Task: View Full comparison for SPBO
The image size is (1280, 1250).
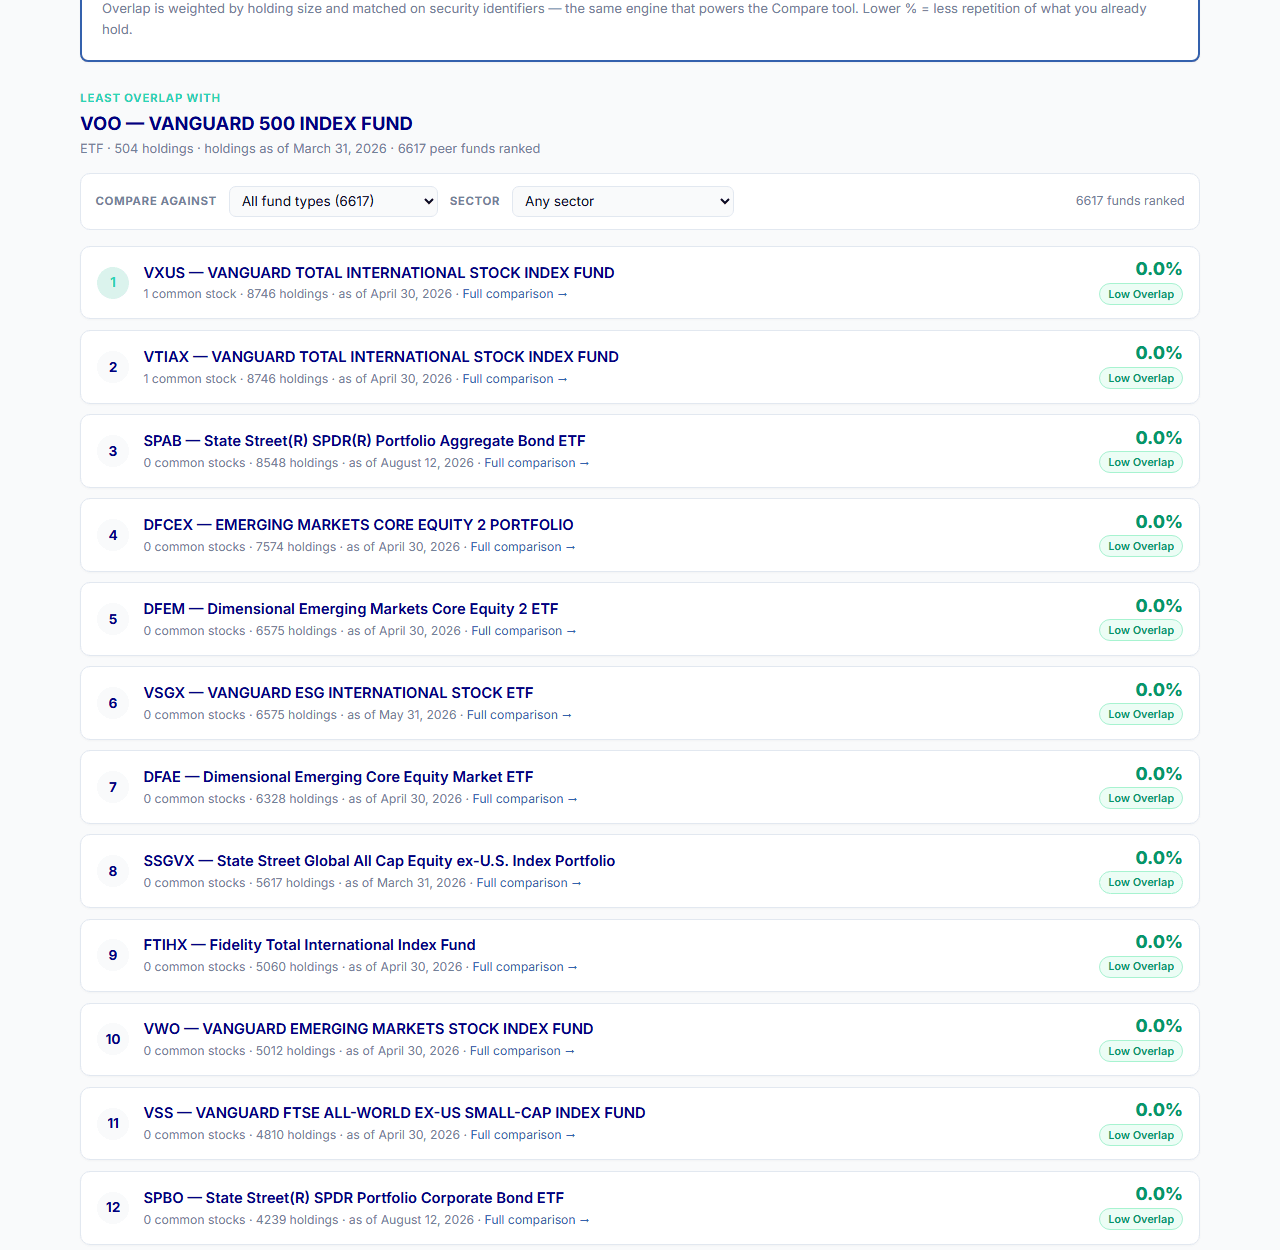Action: pos(537,1220)
